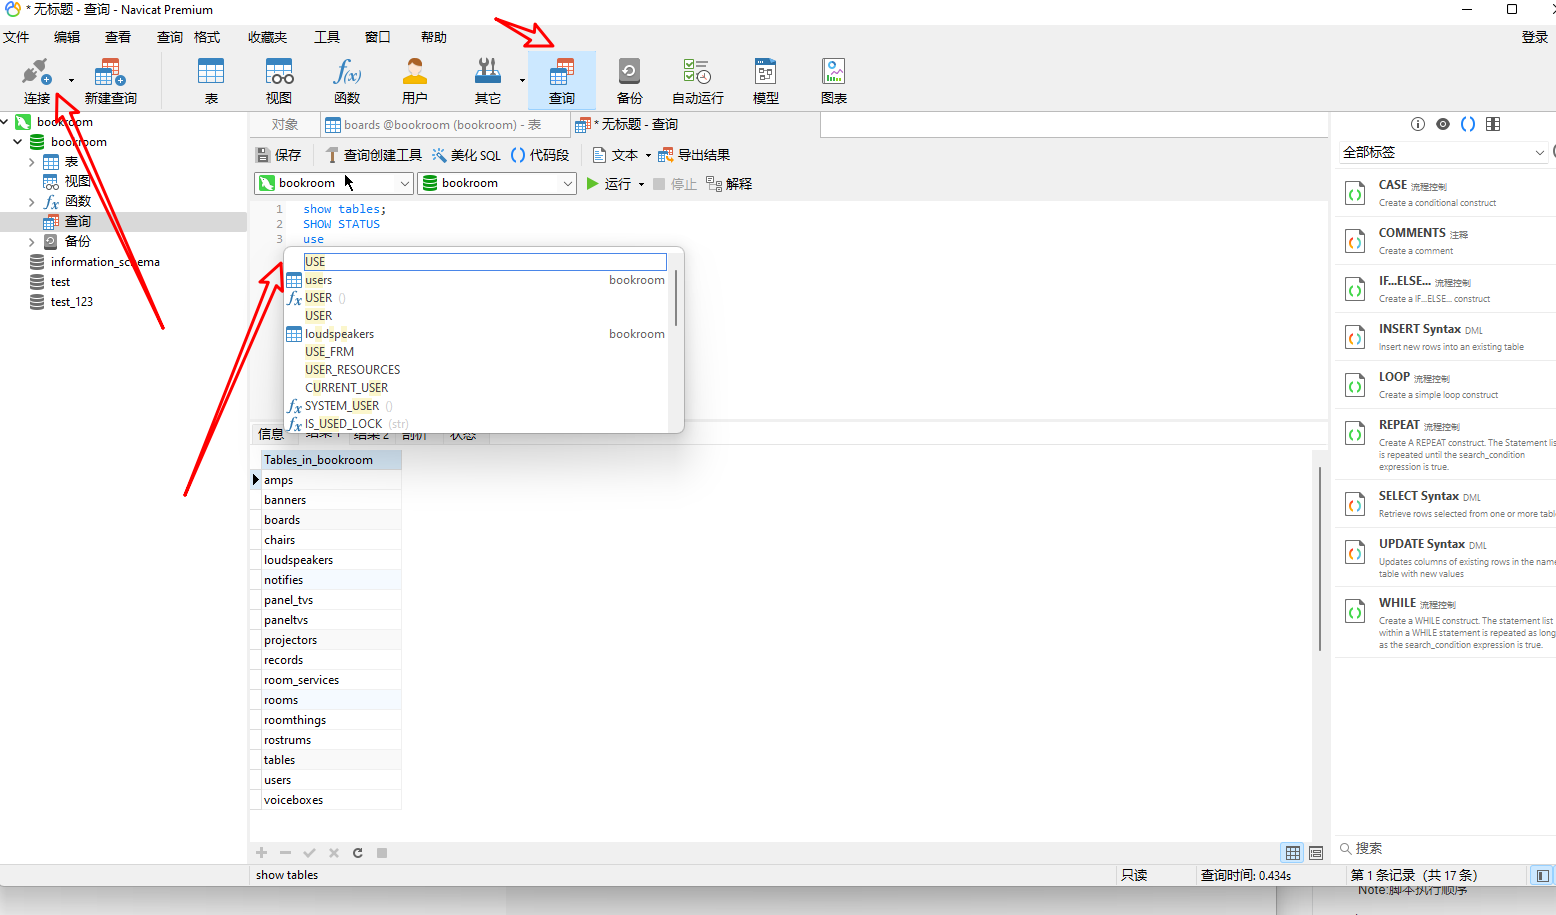Select users from the autocomplete popup
Screen dimensions: 1556x915
318,280
